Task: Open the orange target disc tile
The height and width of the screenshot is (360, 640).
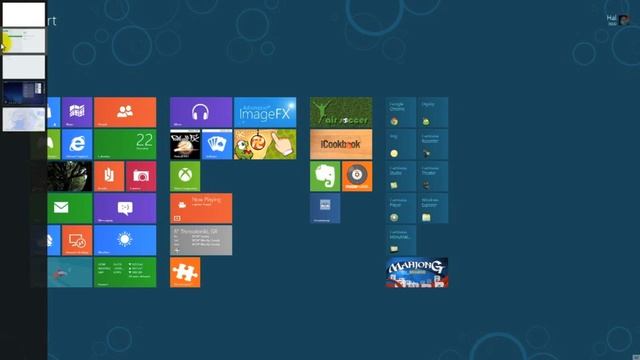Action: pyautogui.click(x=357, y=176)
